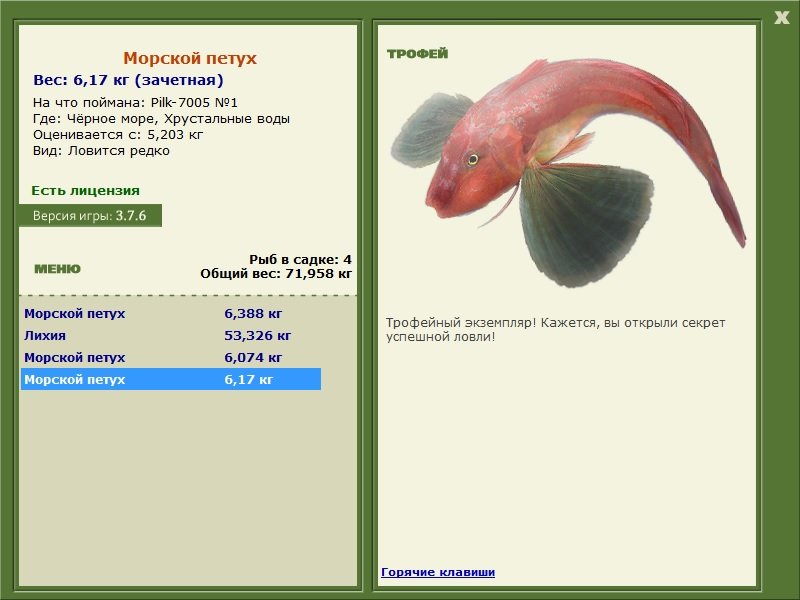800x600 pixels.
Task: Click the location line Чёрное море
Action: pyautogui.click(x=161, y=118)
